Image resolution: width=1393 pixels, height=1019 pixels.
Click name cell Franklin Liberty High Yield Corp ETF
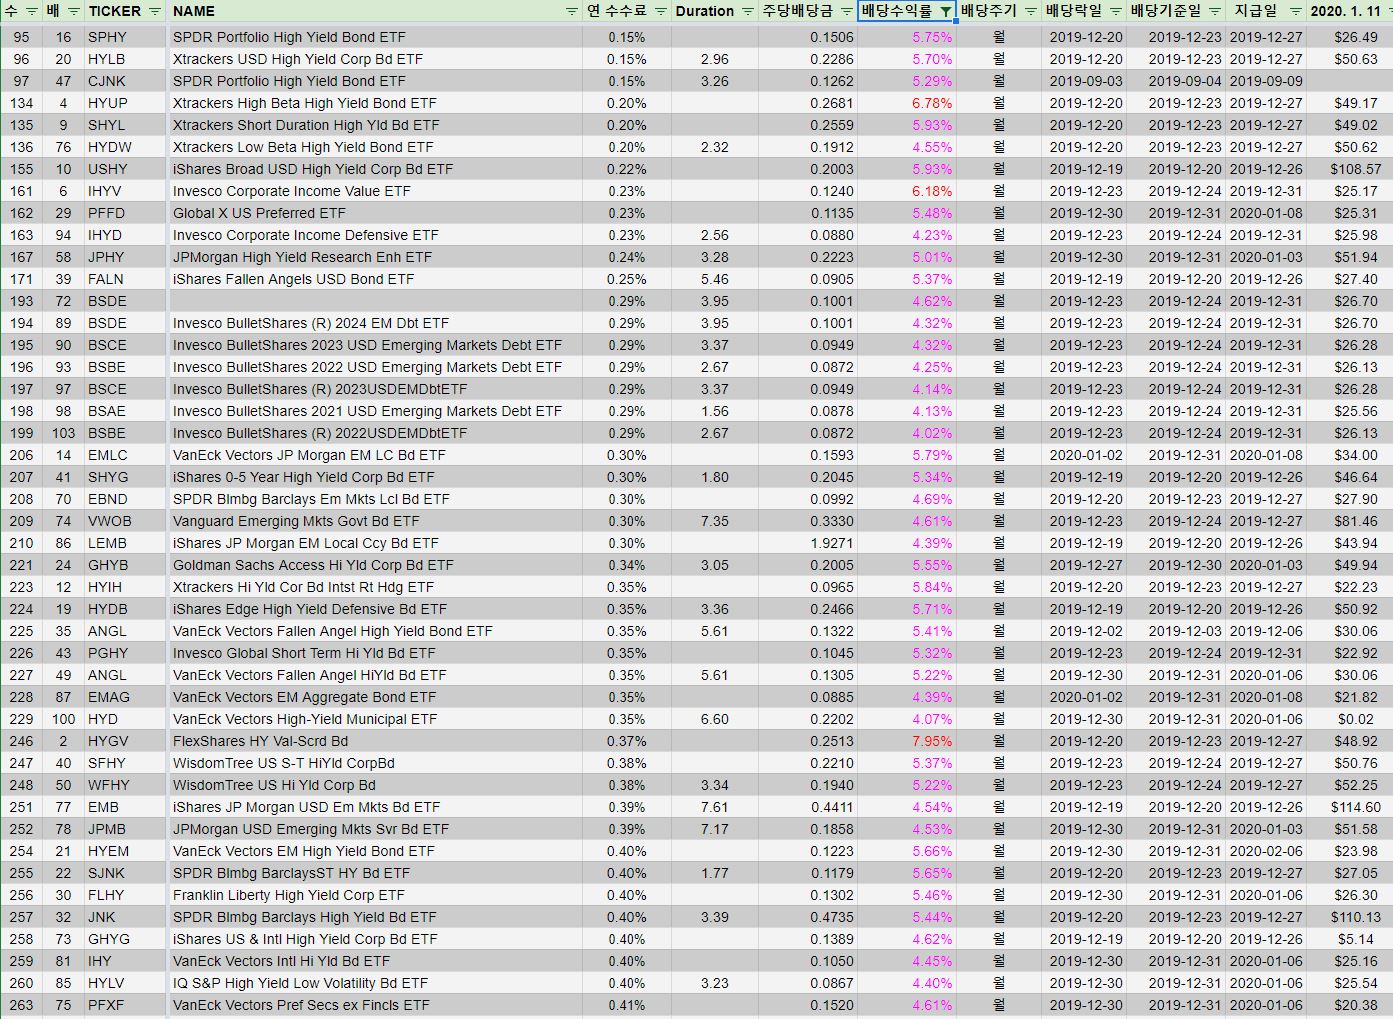pyautogui.click(x=374, y=895)
